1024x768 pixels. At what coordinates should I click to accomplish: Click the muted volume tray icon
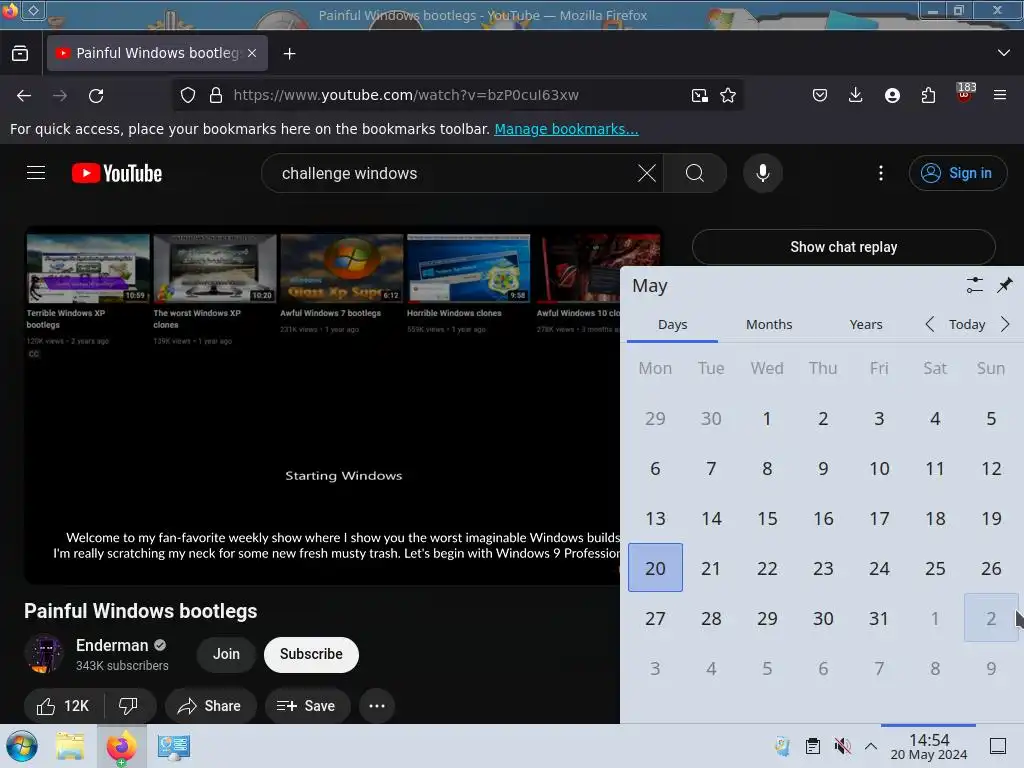842,746
